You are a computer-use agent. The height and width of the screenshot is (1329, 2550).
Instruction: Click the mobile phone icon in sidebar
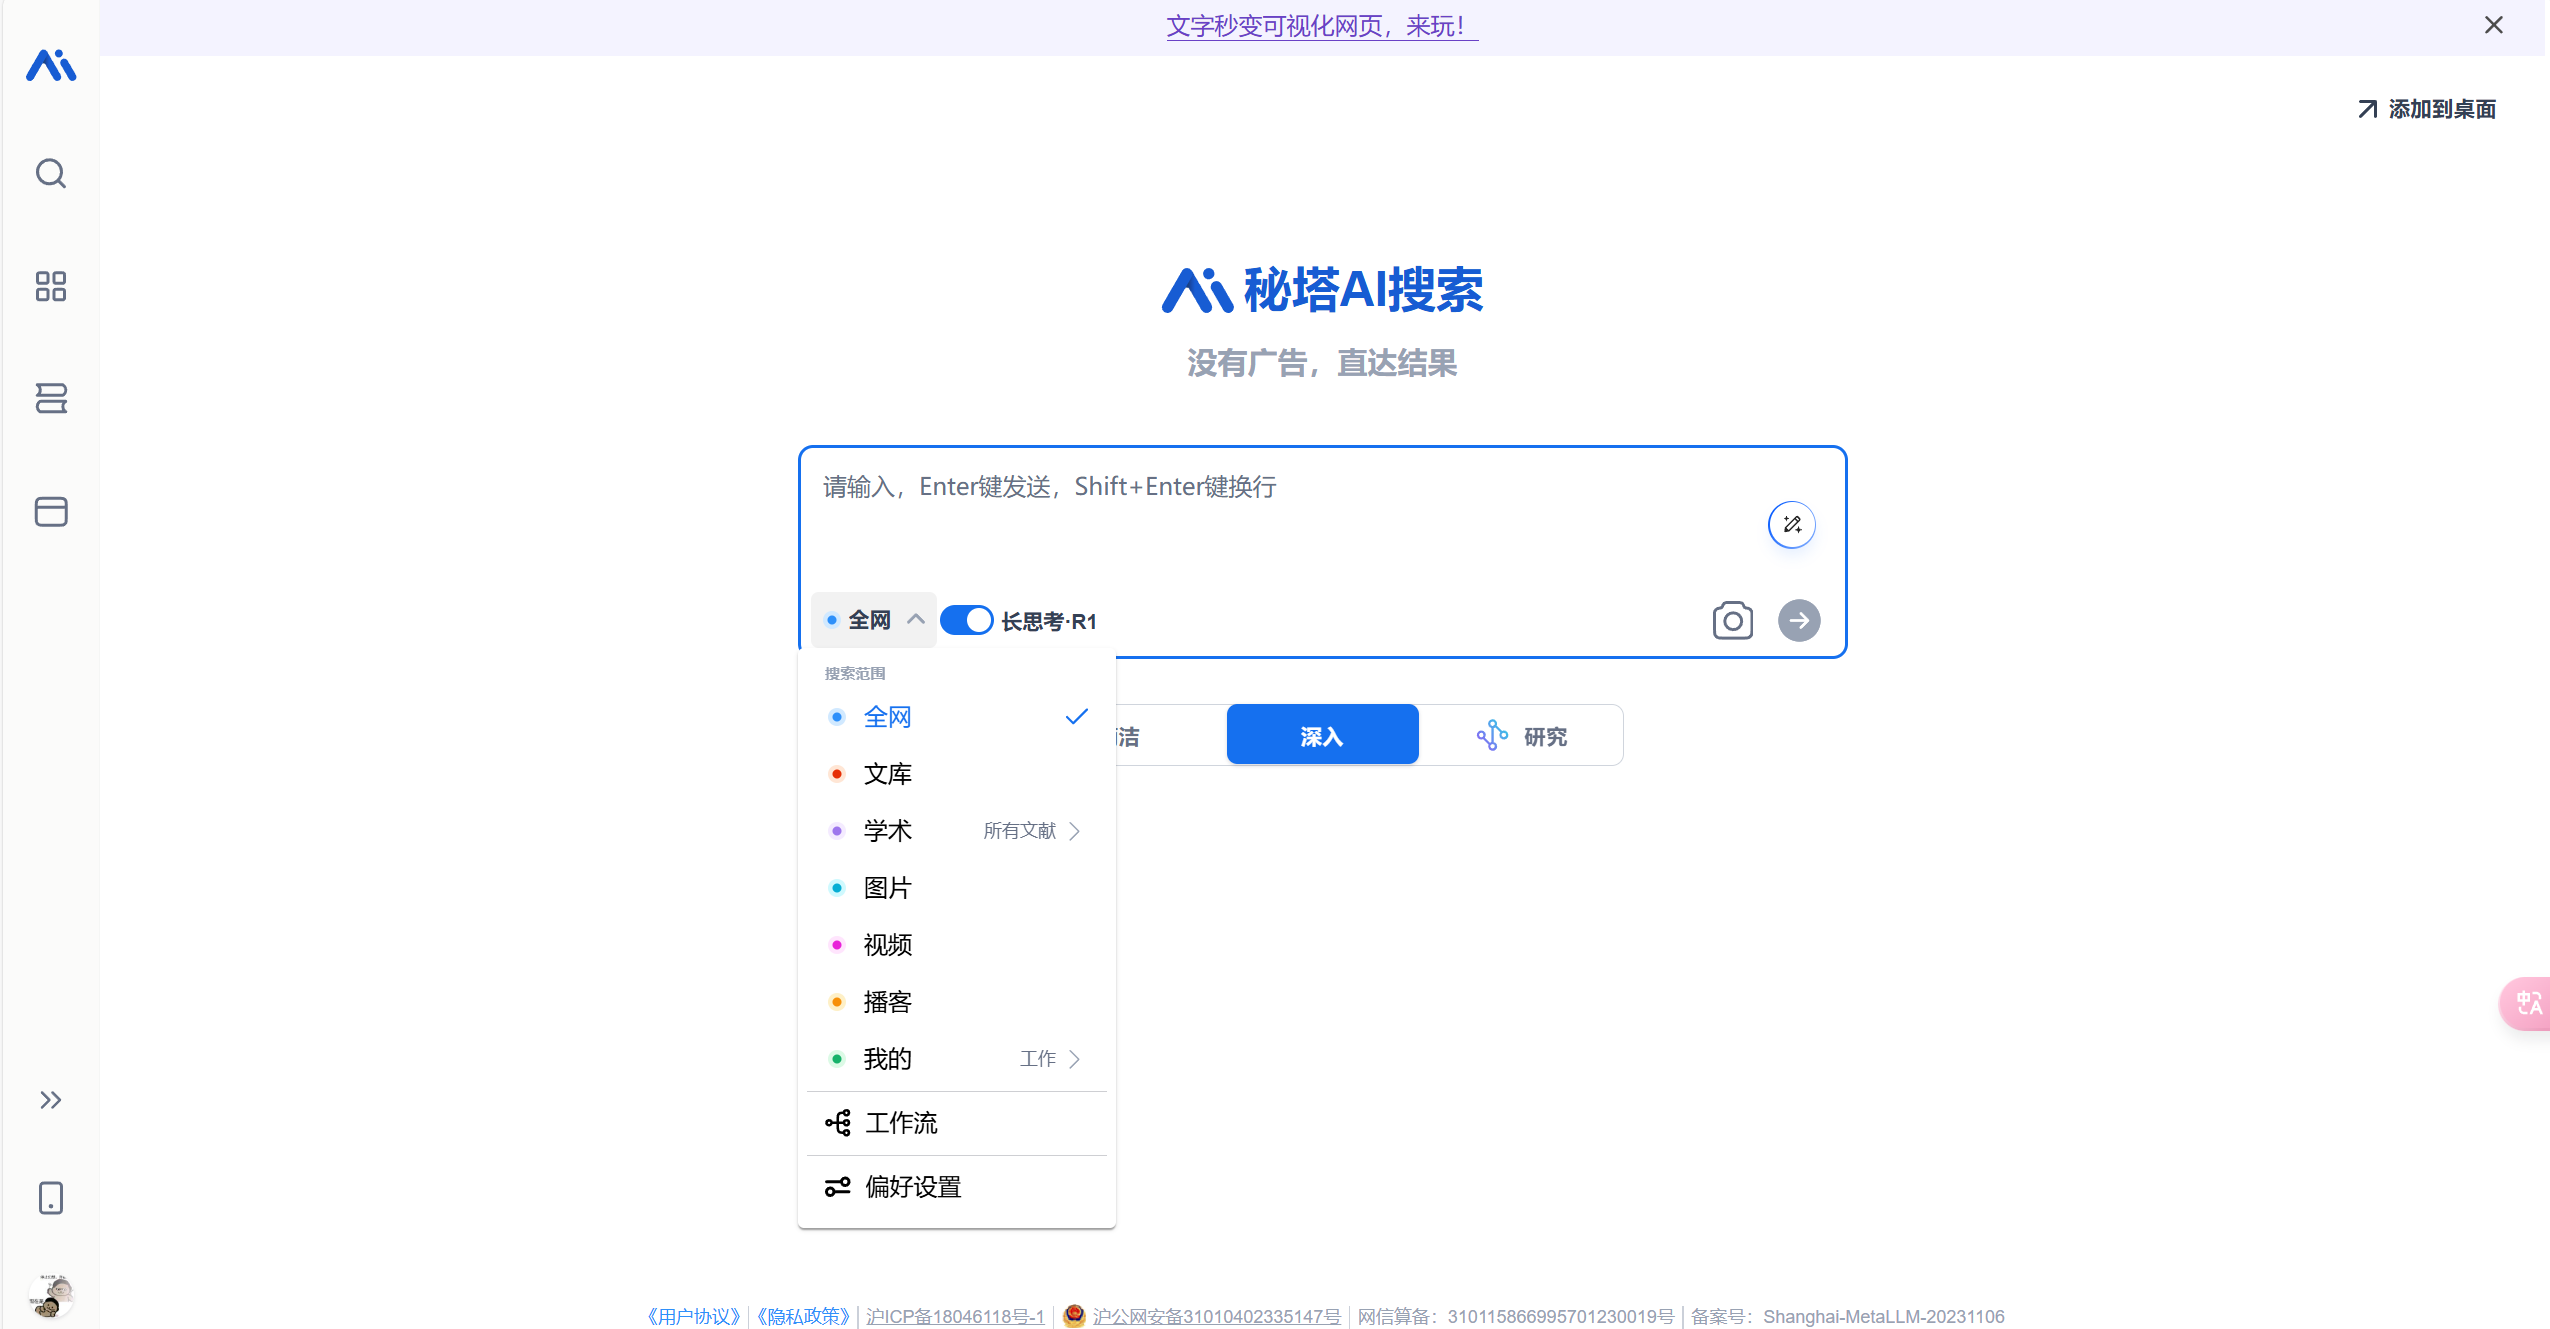[51, 1197]
